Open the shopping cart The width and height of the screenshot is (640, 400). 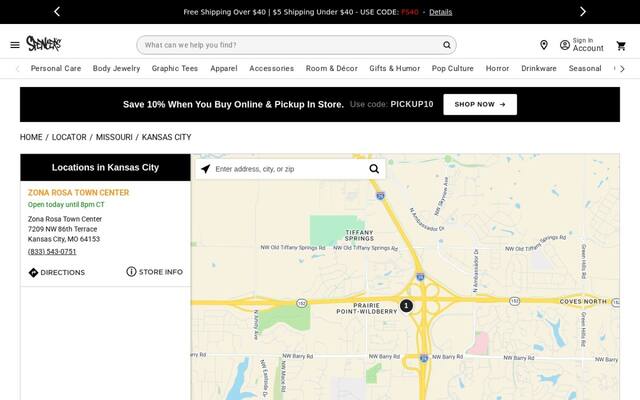point(621,46)
